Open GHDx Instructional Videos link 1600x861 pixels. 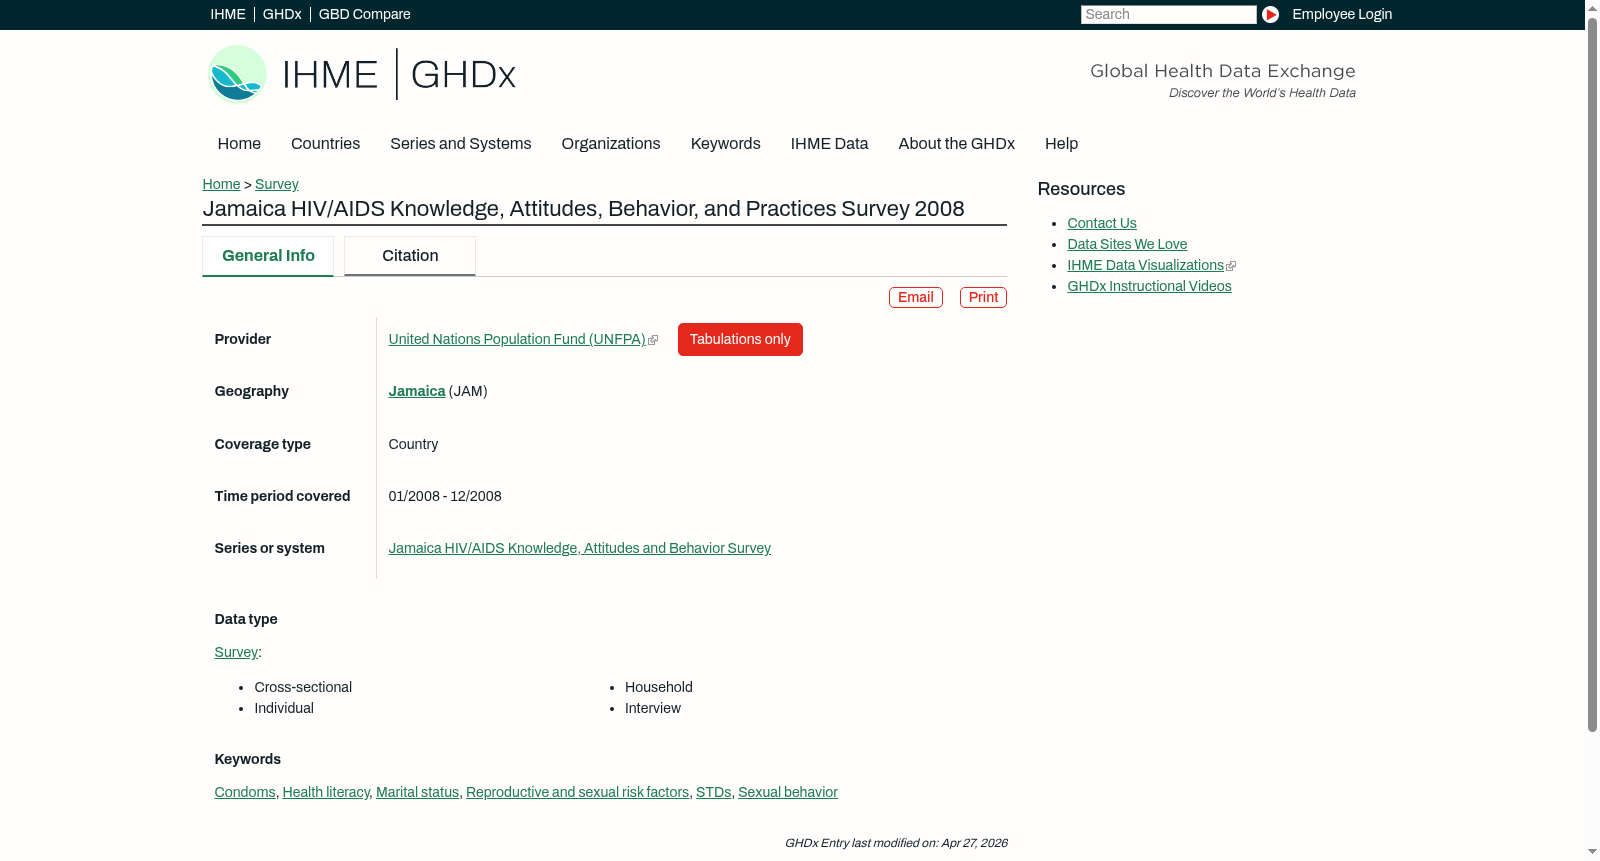1149,286
